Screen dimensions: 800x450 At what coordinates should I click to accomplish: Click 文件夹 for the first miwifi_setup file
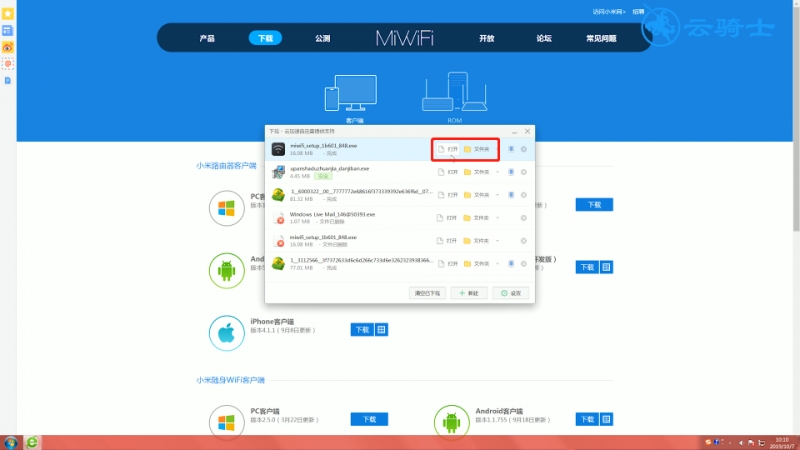coord(477,149)
